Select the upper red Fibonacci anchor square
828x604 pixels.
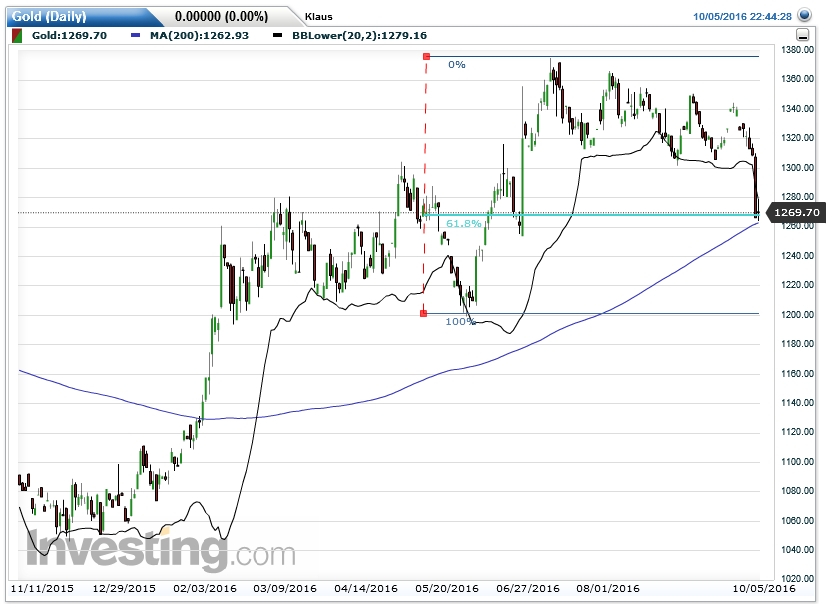click(x=426, y=57)
